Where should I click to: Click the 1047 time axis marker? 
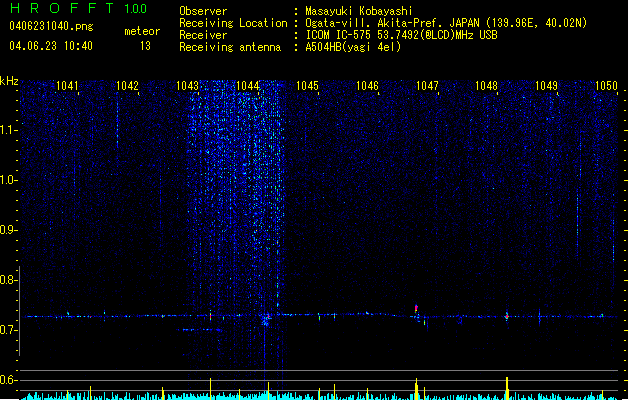coord(427,86)
